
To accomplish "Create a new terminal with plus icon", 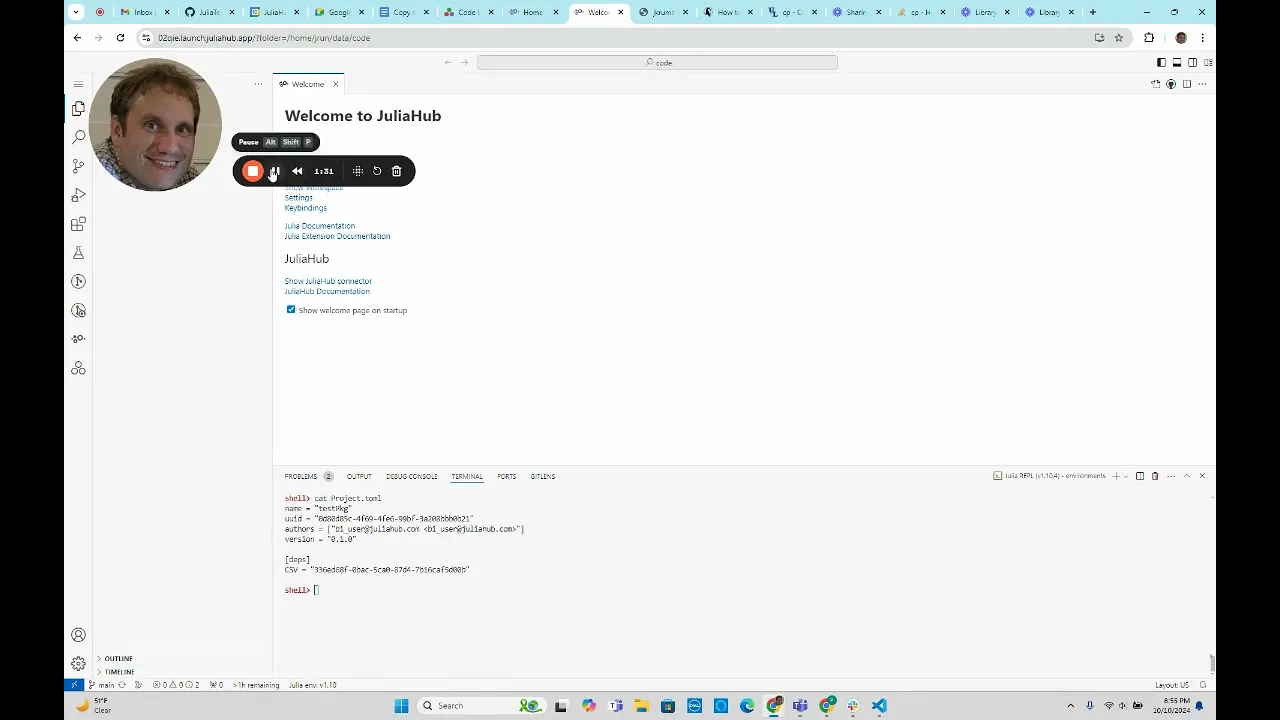I will (1115, 476).
